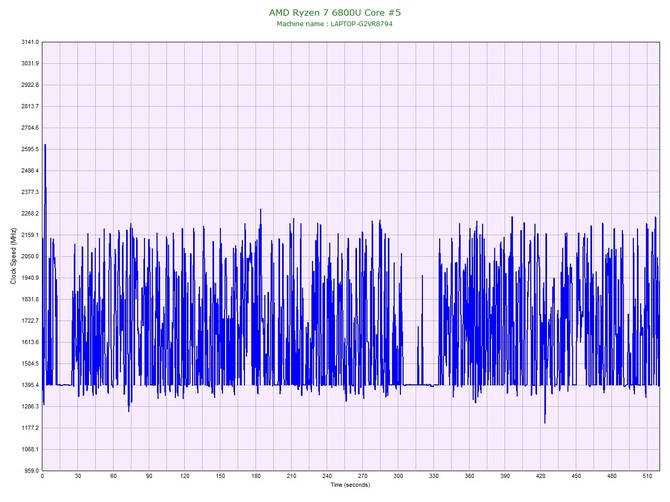
Task: Click the 420 tick on time axis
Action: pos(541,476)
